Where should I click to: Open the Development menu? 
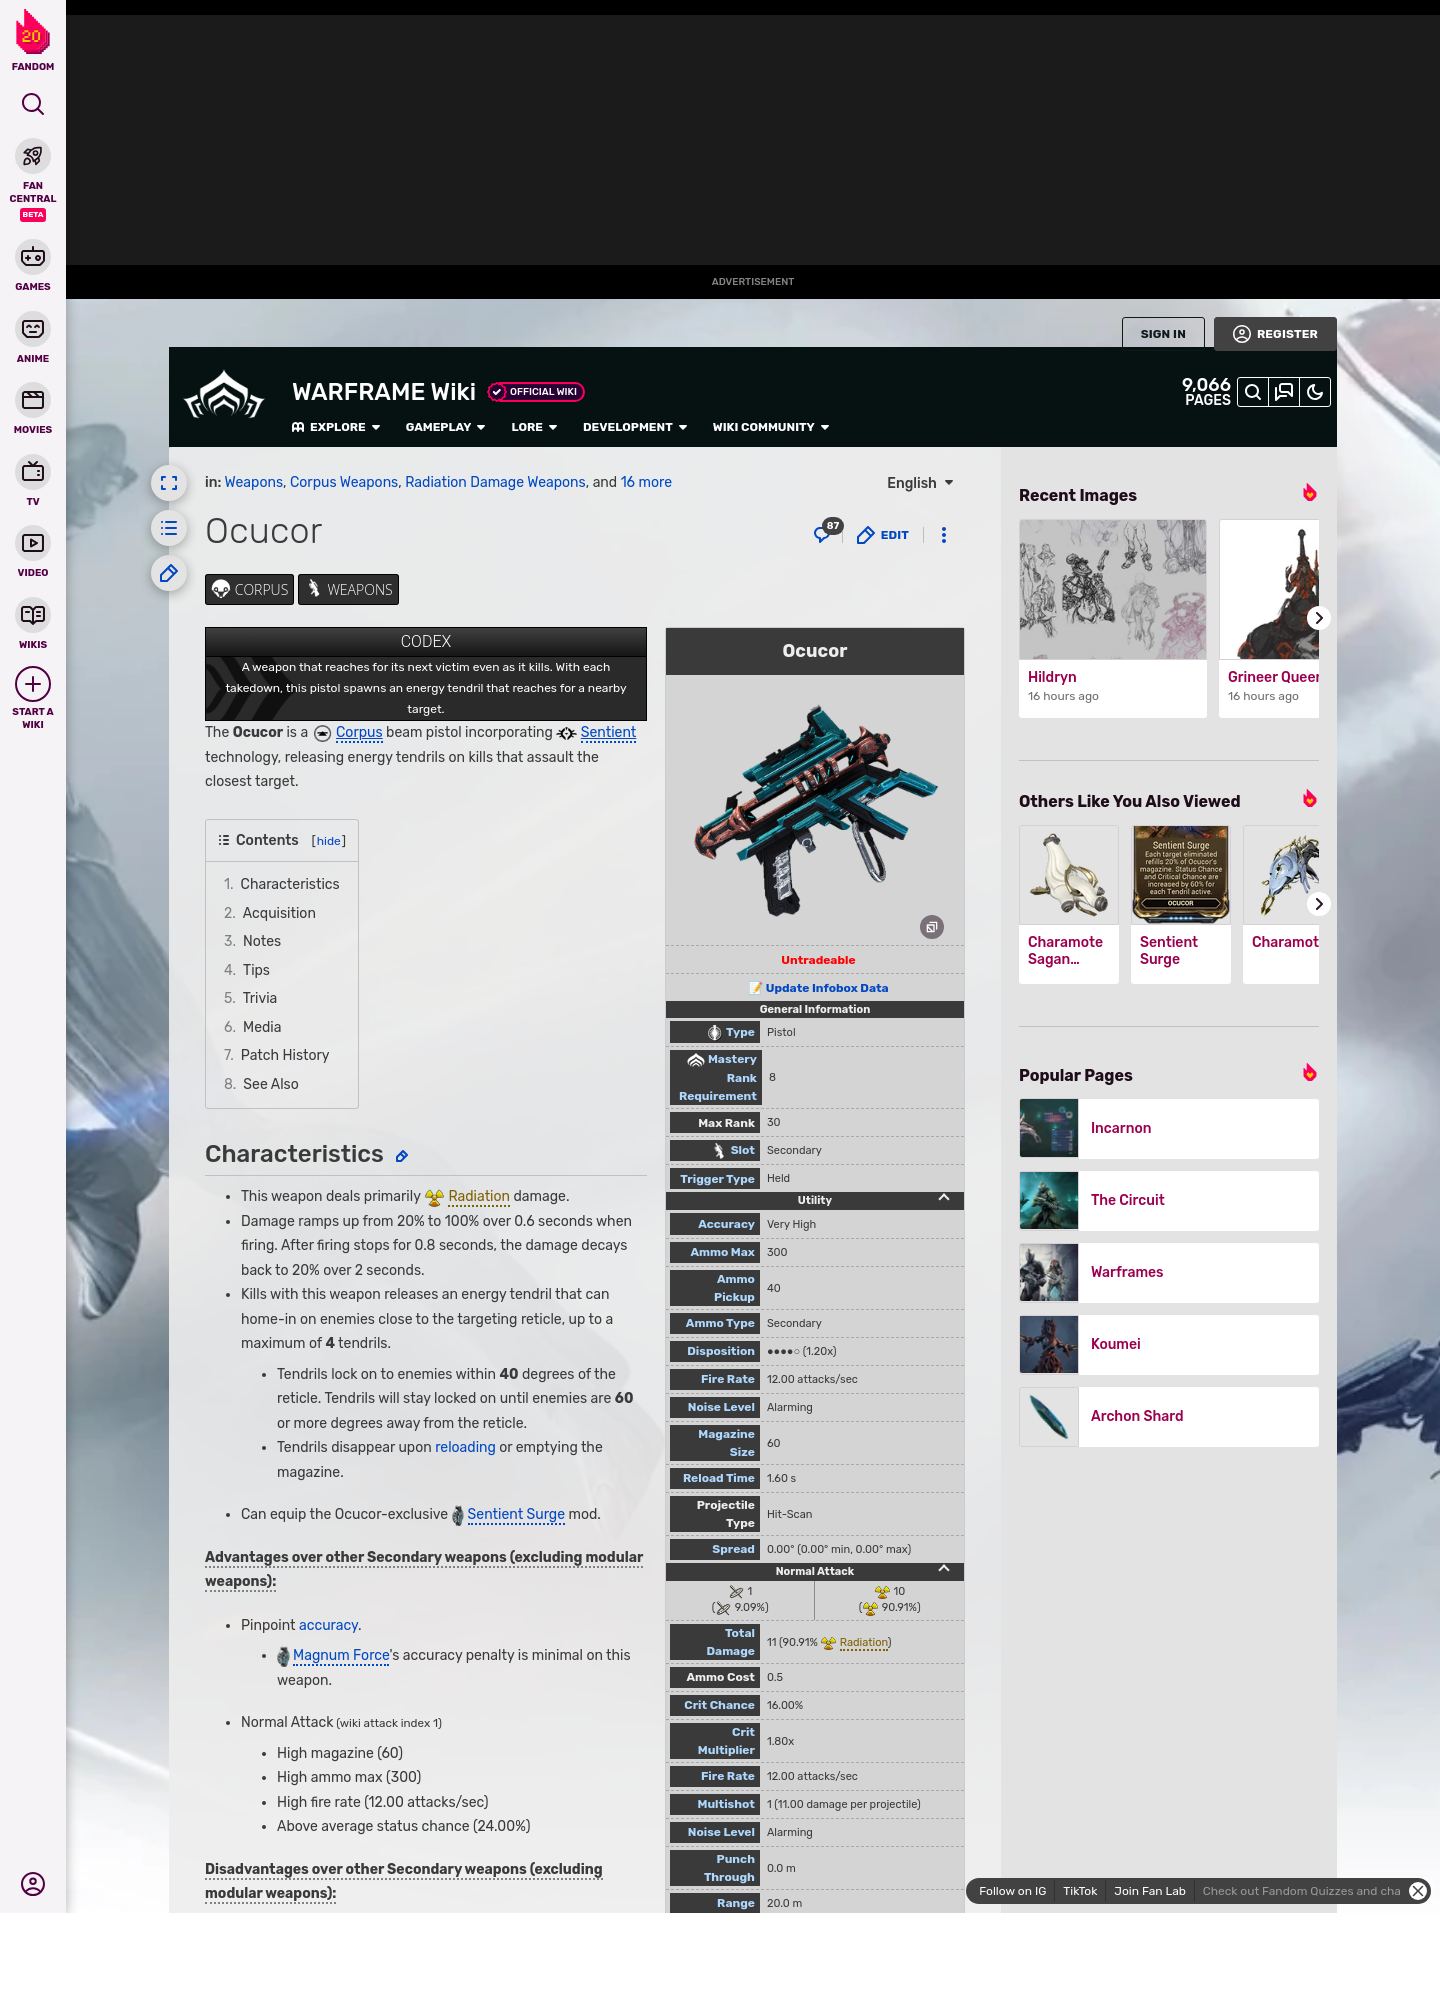[635, 427]
